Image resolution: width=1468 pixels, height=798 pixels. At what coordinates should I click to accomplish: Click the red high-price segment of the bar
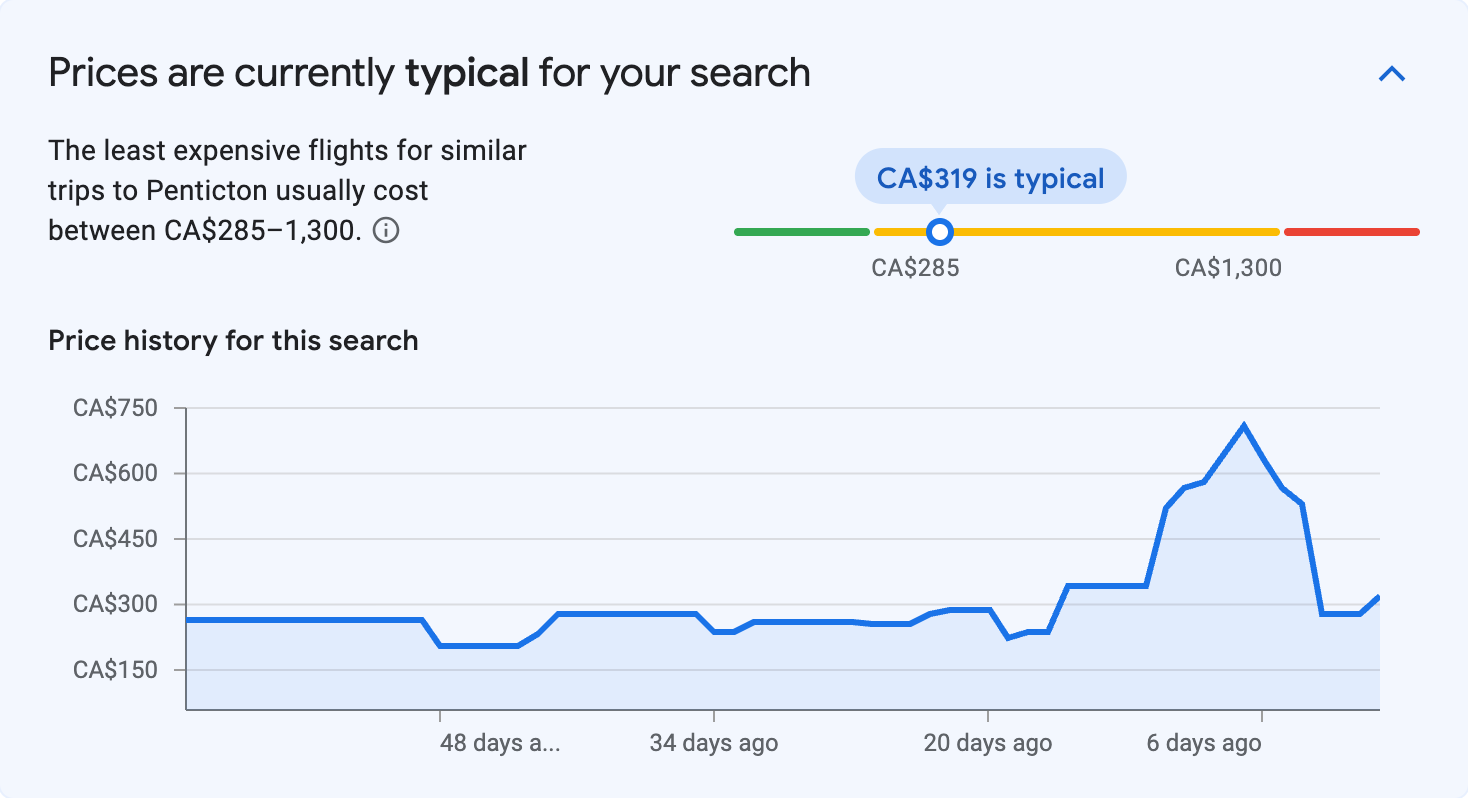1351,232
